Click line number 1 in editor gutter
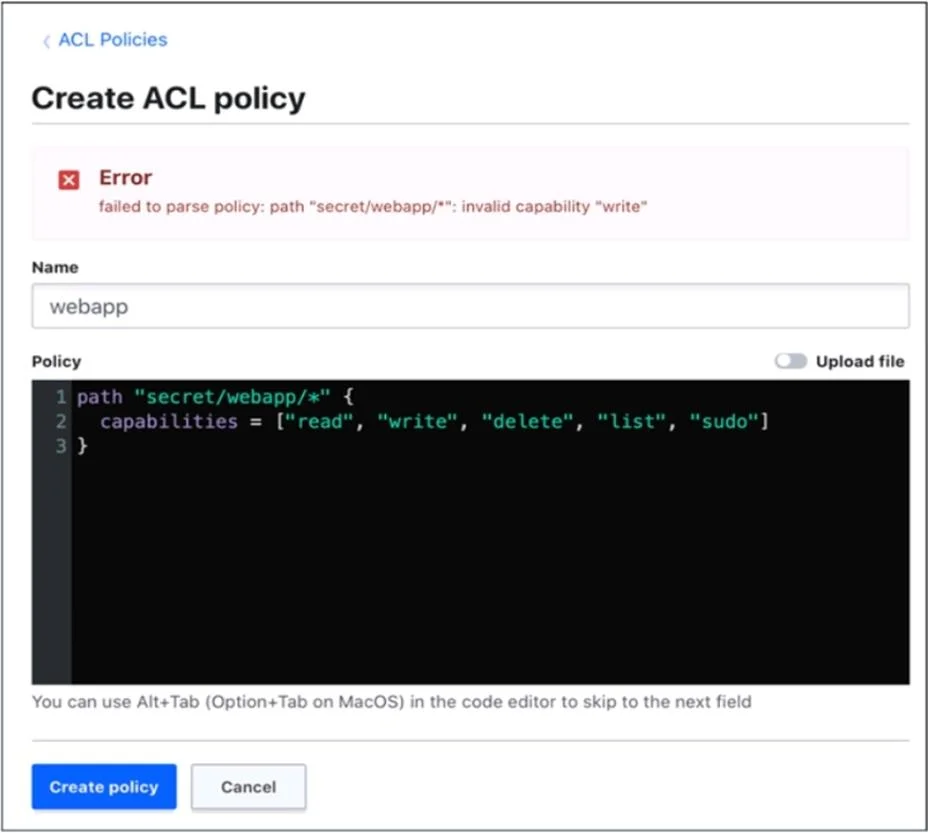The image size is (928, 833). pos(60,397)
